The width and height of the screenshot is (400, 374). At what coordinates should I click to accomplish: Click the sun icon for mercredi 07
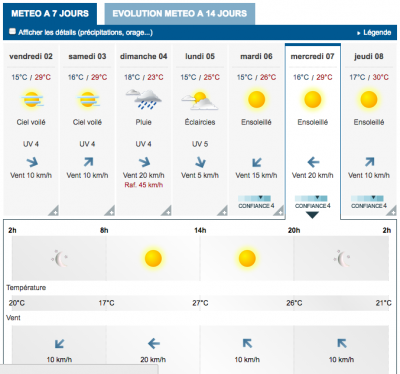click(x=313, y=99)
